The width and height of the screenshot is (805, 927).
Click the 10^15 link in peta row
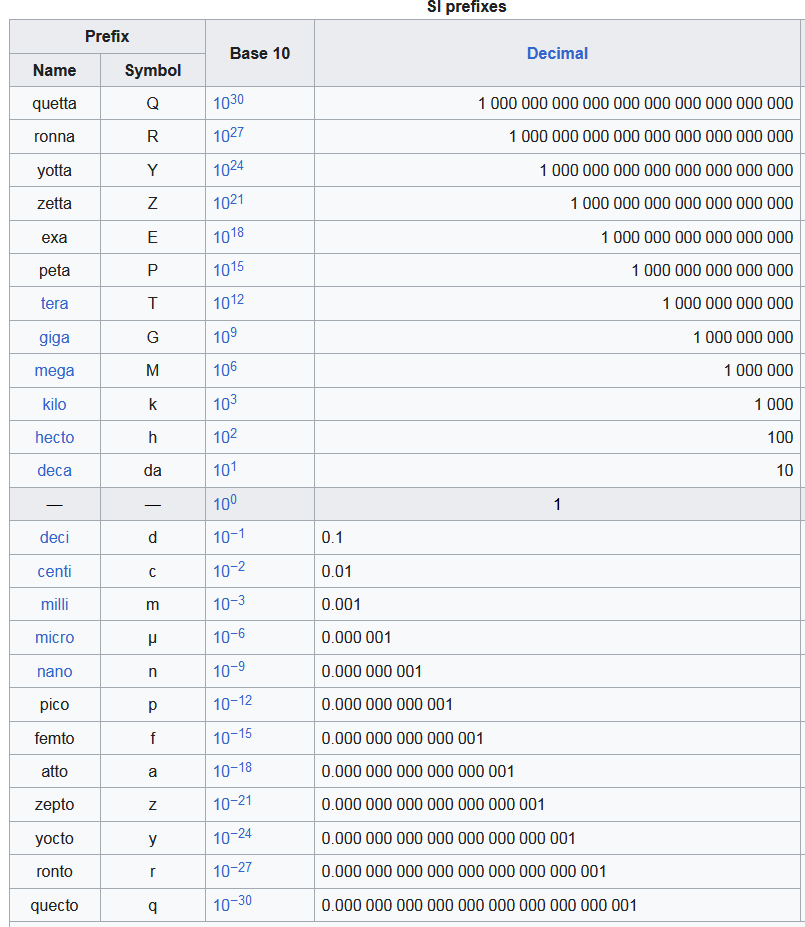[x=228, y=269]
